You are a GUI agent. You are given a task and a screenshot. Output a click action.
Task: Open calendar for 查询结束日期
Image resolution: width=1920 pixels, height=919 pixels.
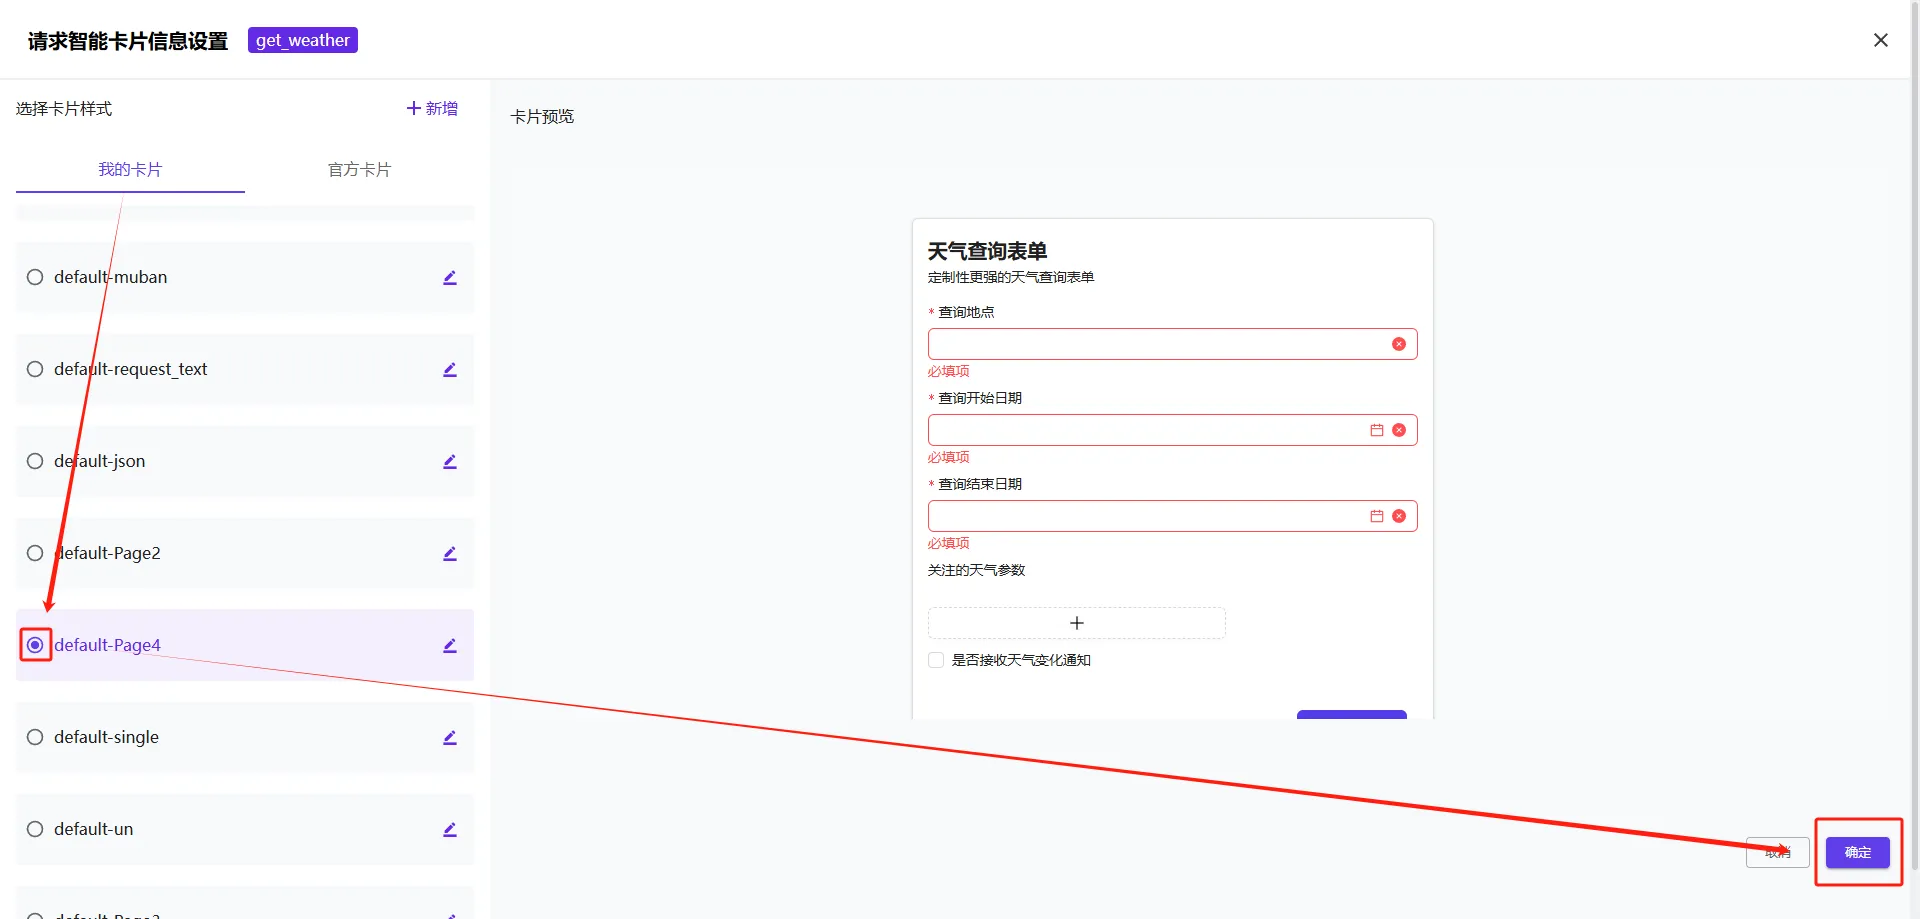1377,516
